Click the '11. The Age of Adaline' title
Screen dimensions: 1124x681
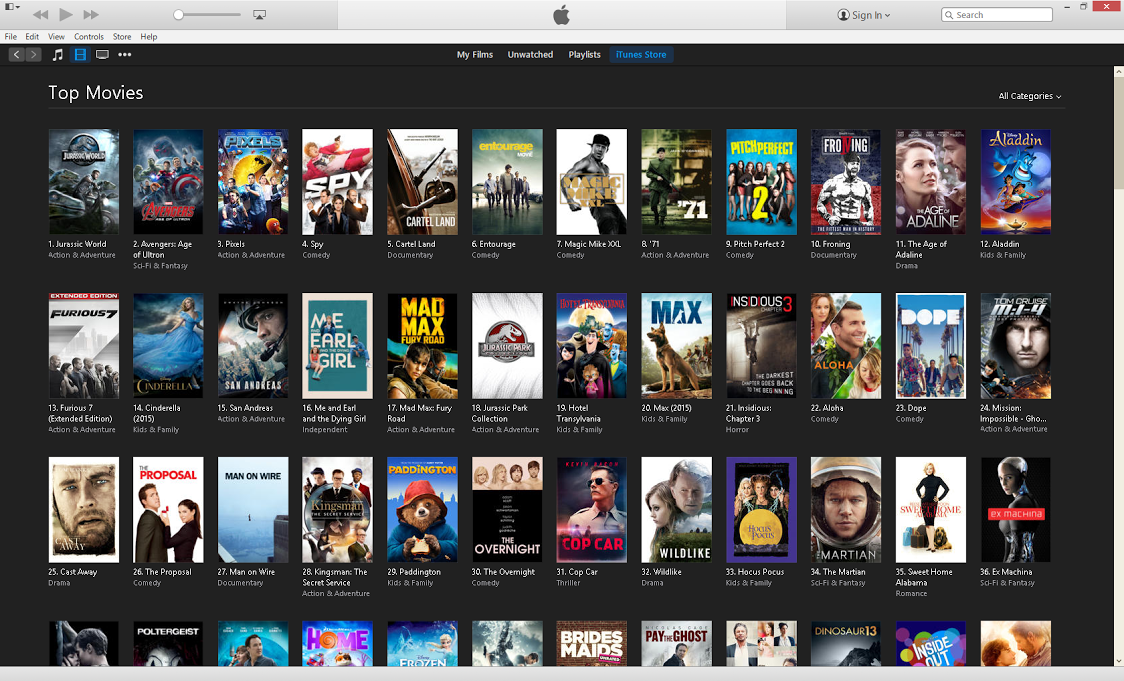click(x=921, y=249)
